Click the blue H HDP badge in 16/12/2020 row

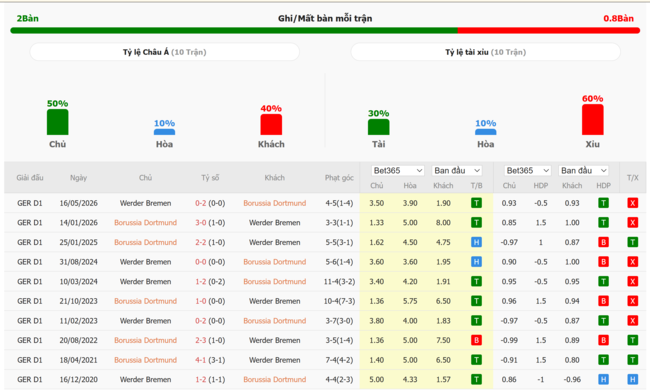click(604, 379)
